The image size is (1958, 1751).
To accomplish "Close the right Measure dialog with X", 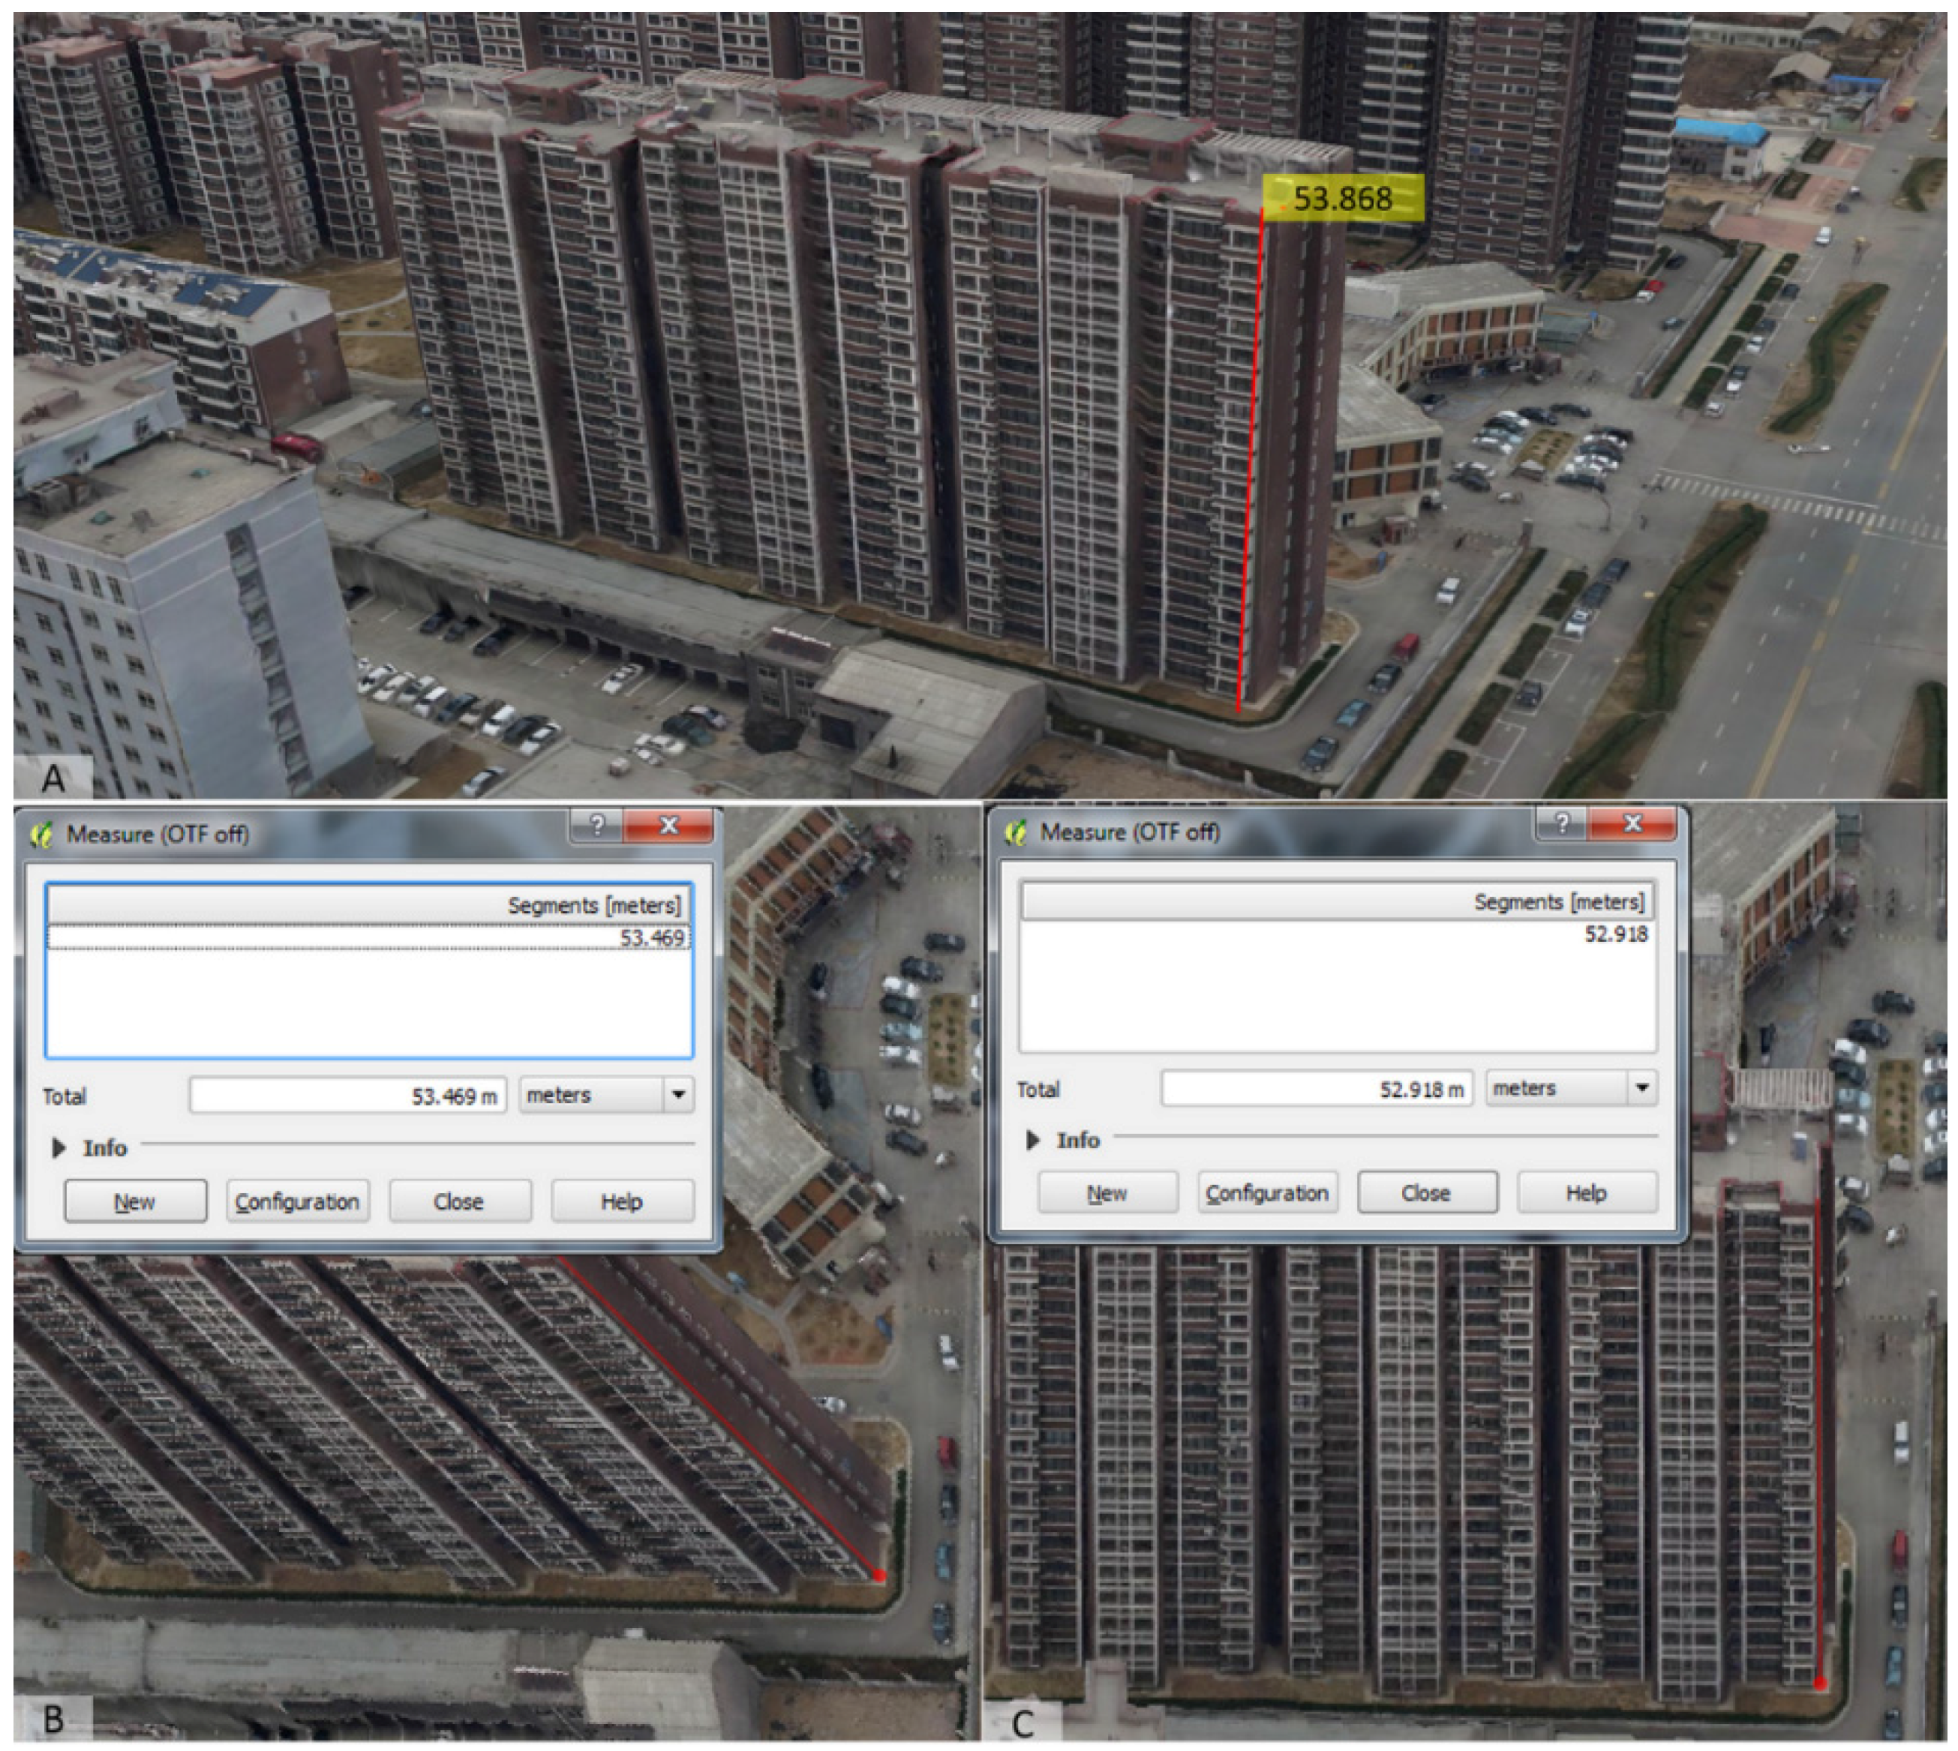I will coord(1632,822).
